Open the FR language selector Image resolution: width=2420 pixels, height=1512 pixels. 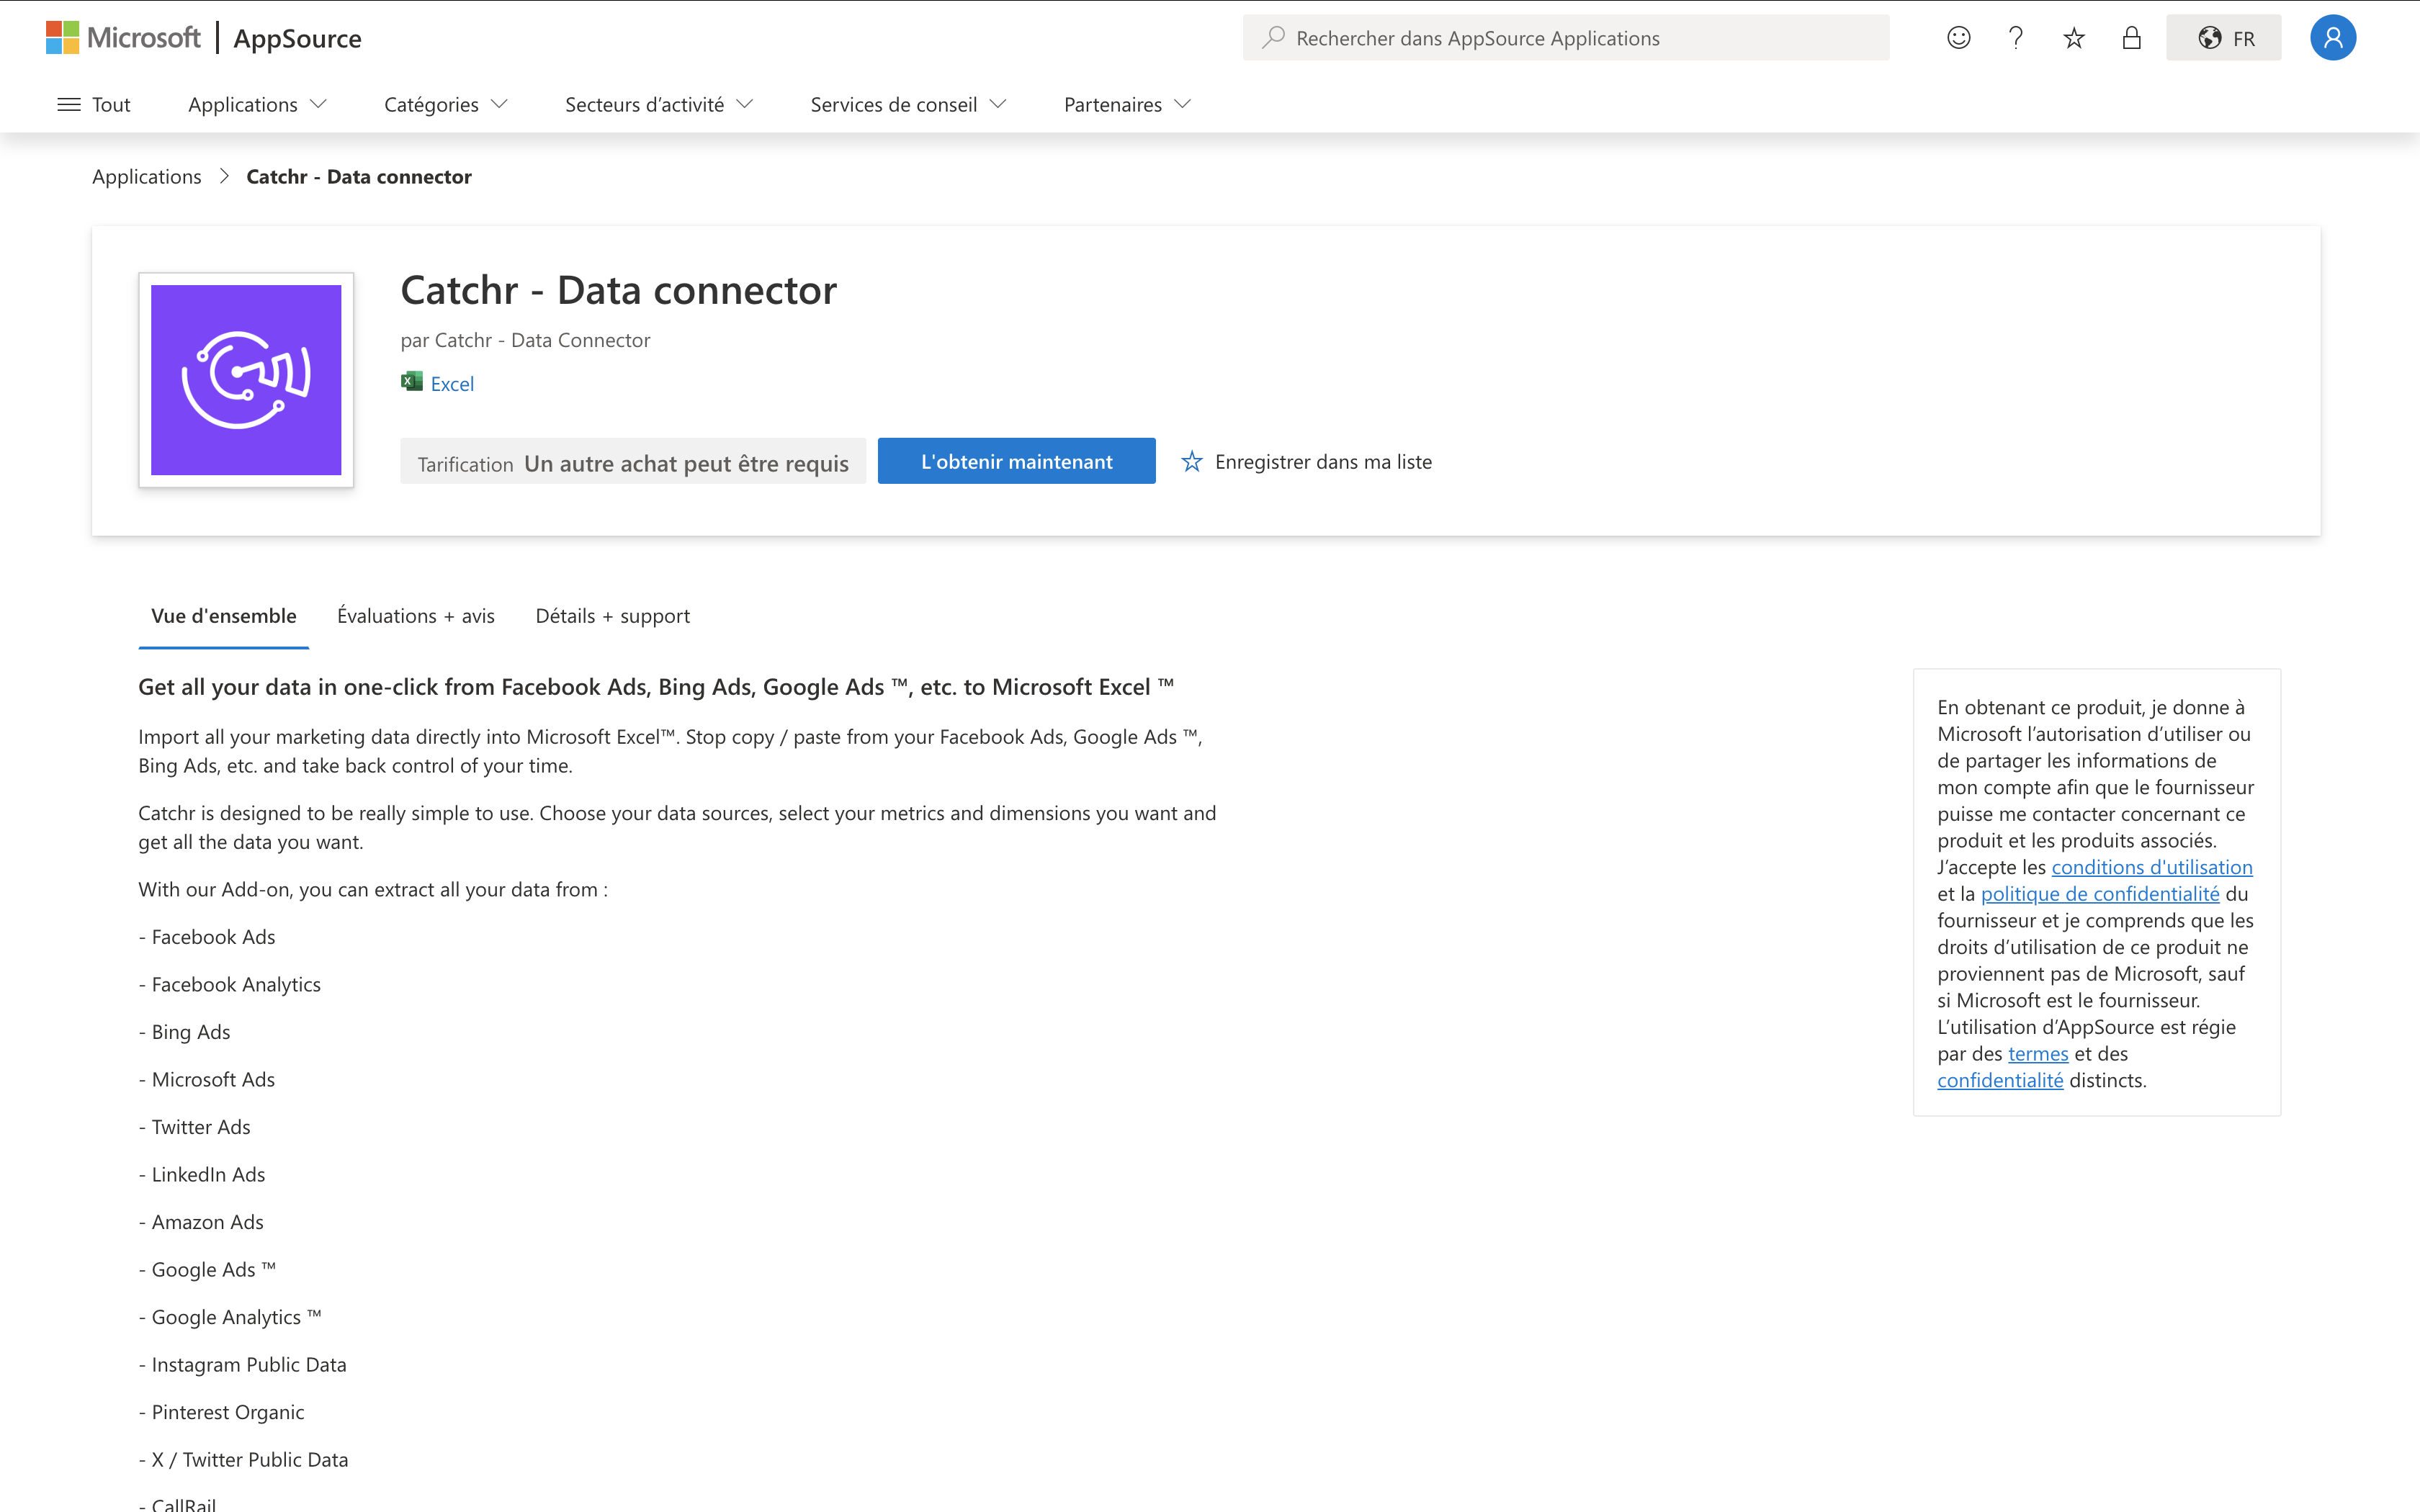coord(2224,38)
